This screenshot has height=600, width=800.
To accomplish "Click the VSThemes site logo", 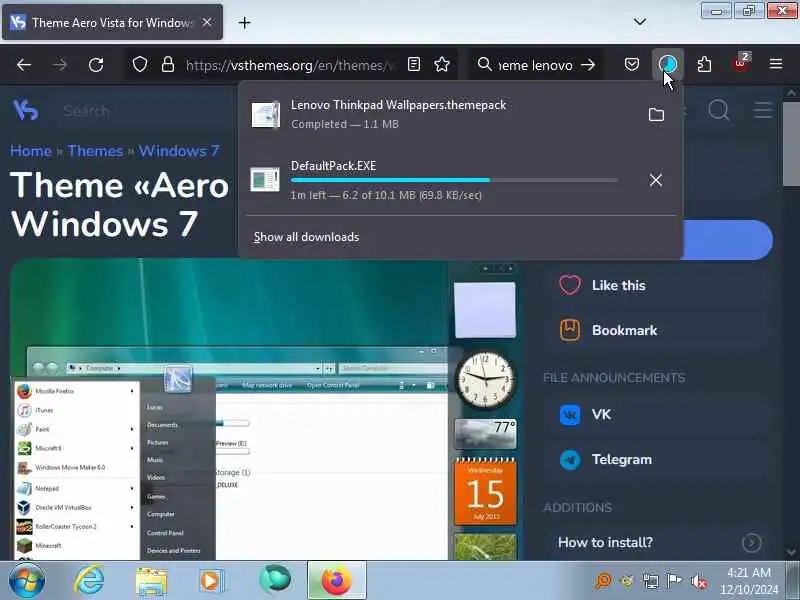I will (x=26, y=110).
